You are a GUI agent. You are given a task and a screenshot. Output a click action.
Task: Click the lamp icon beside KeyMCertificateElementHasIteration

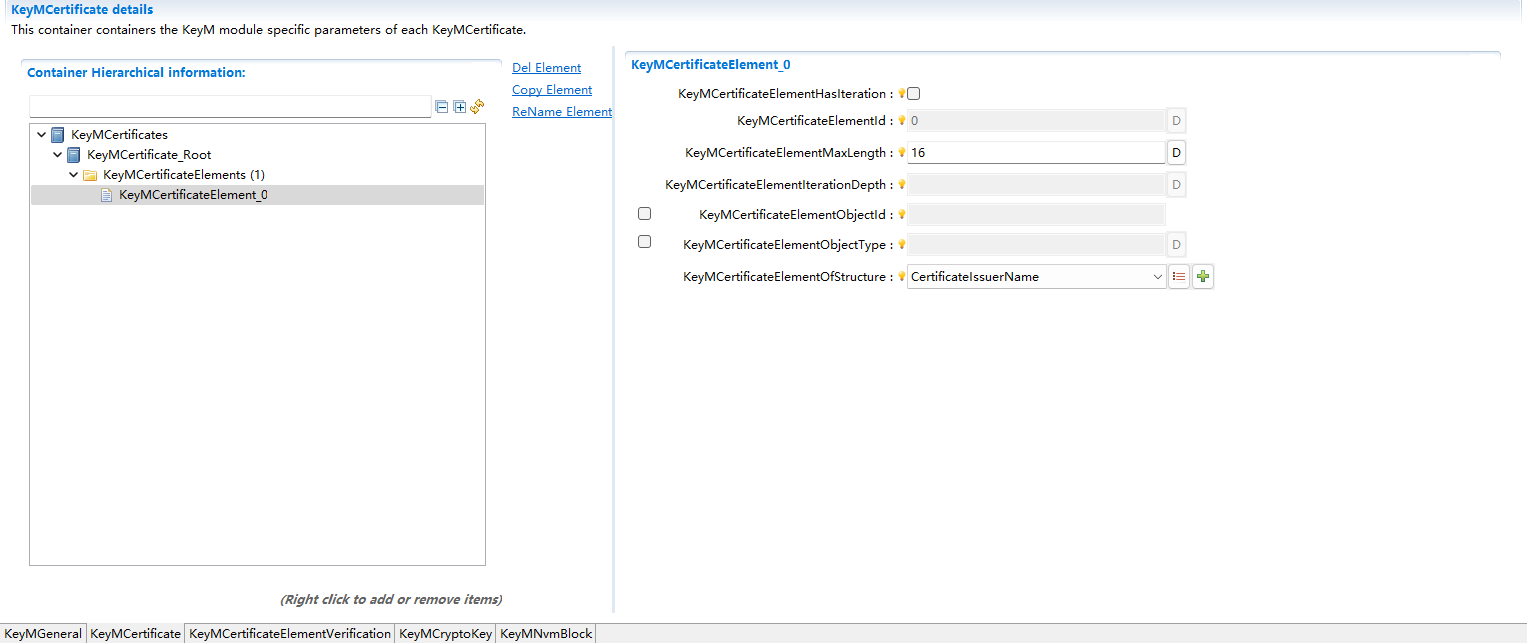coord(902,93)
